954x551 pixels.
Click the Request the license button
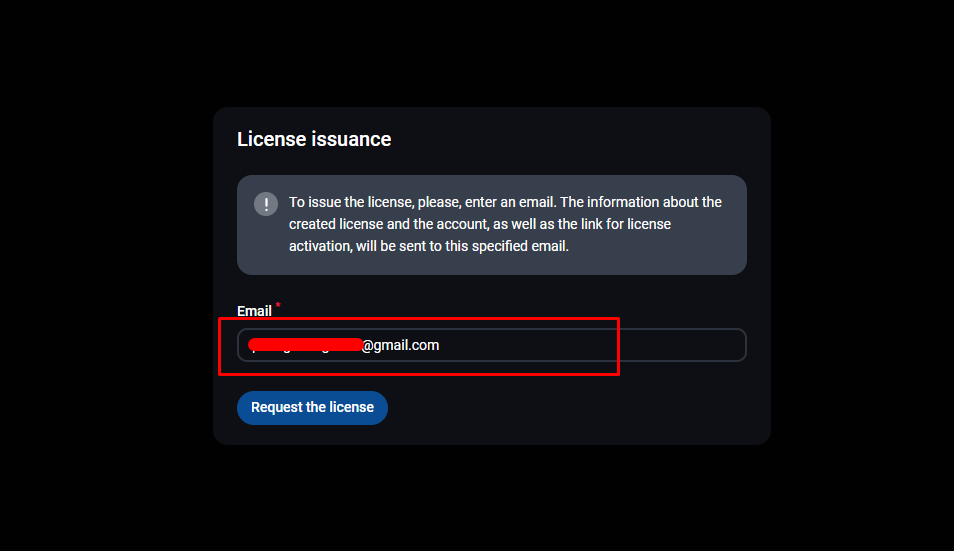coord(312,407)
